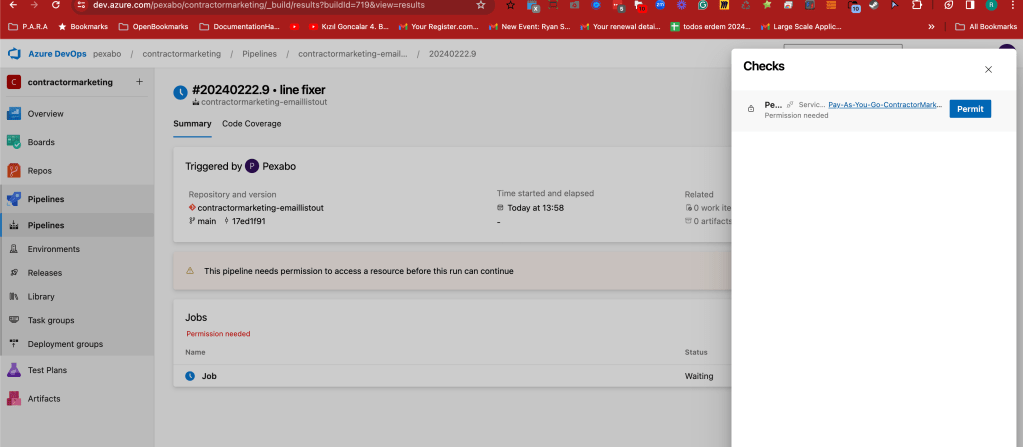Open Your renewal detai... bookmark
This screenshot has height=447, width=1023.
(x=620, y=27)
